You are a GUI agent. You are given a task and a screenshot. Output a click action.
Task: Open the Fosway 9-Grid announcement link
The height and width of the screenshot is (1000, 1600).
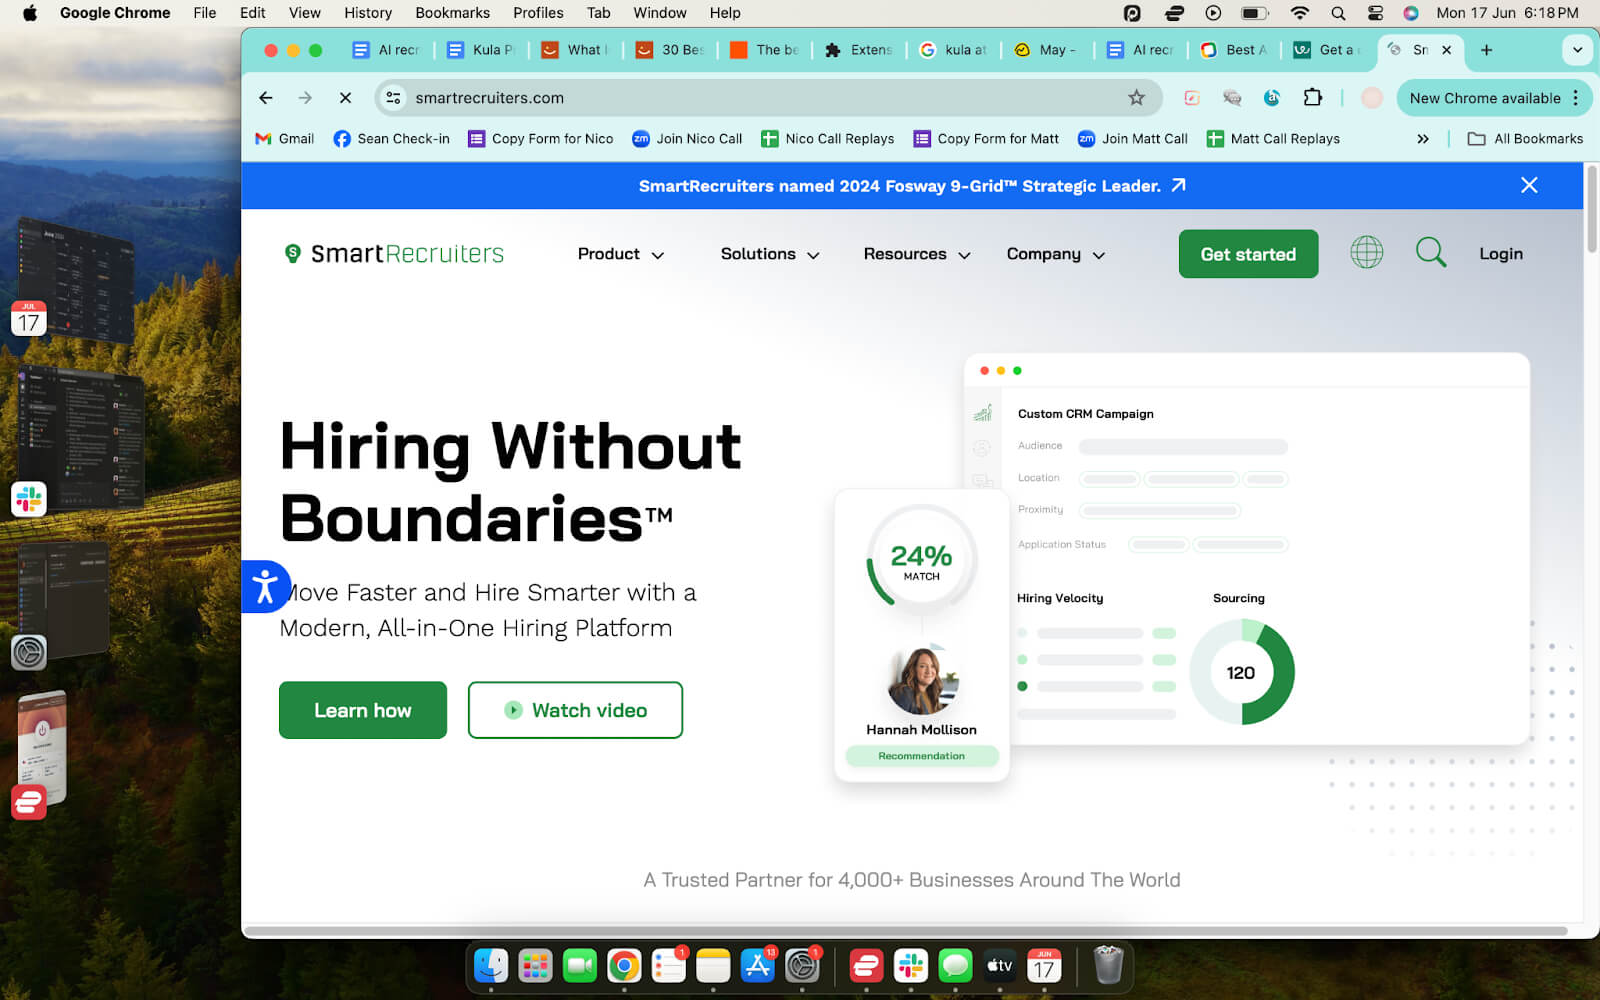(x=912, y=186)
